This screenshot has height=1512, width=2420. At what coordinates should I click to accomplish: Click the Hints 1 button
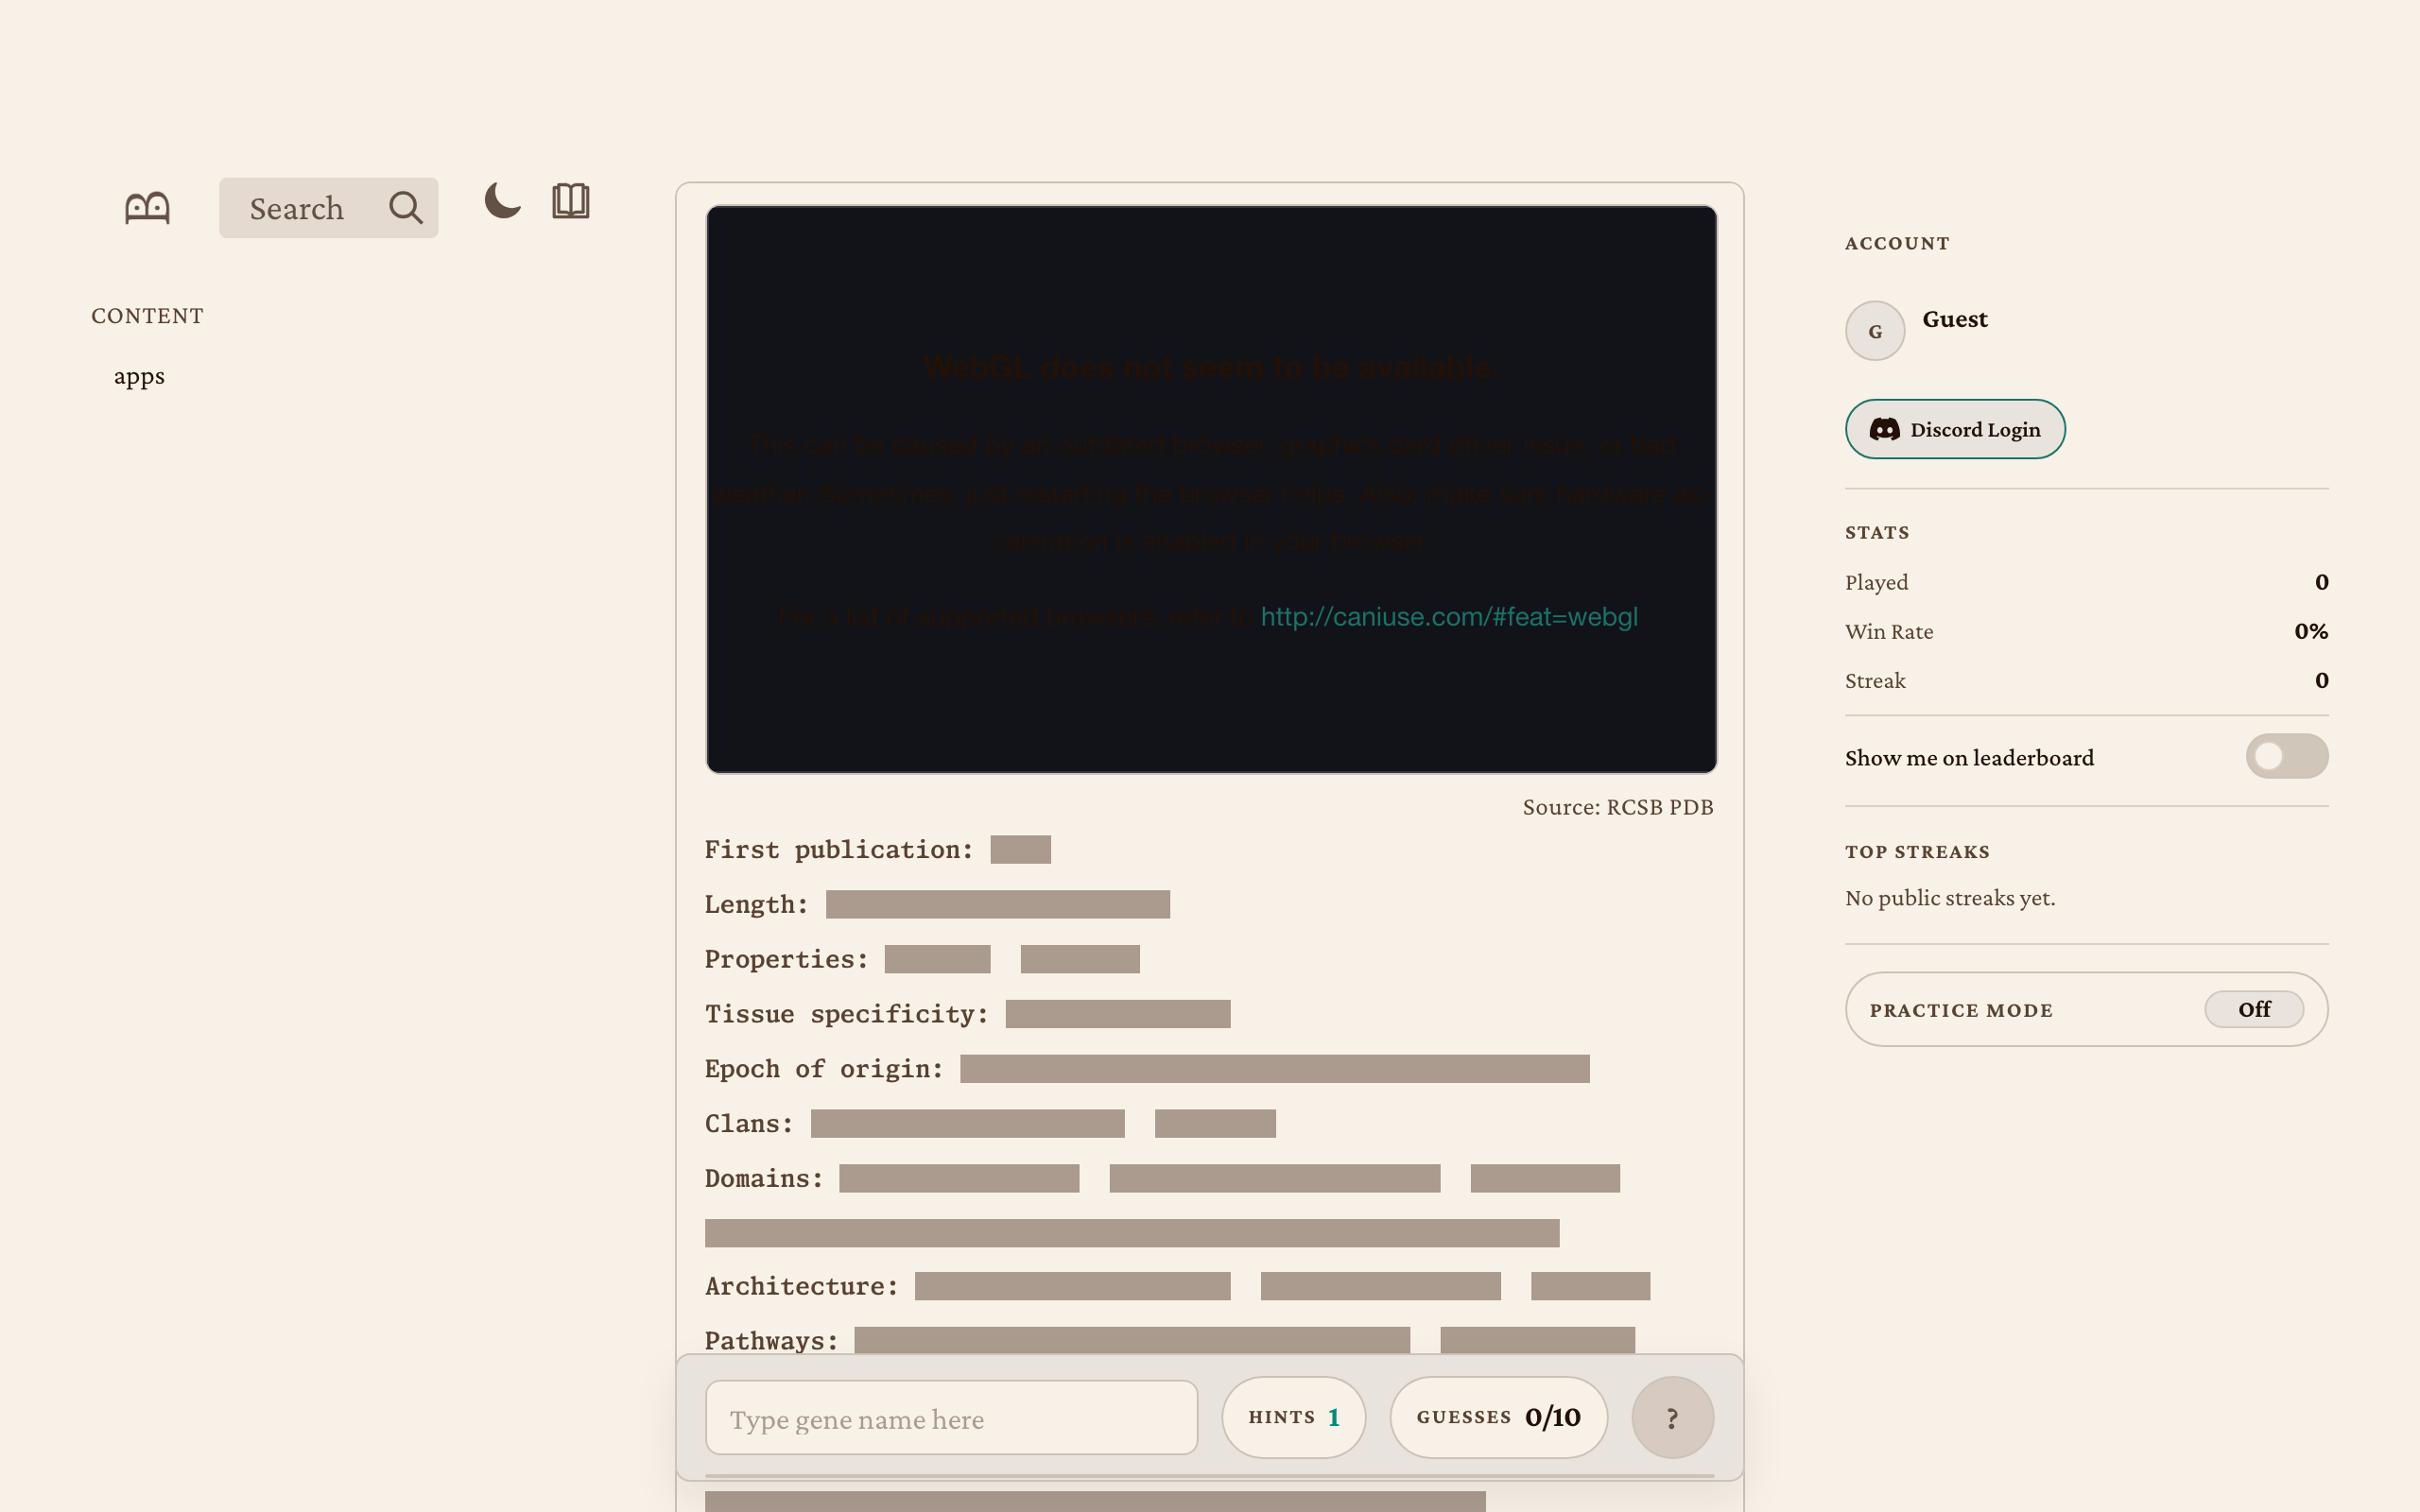[1293, 1417]
